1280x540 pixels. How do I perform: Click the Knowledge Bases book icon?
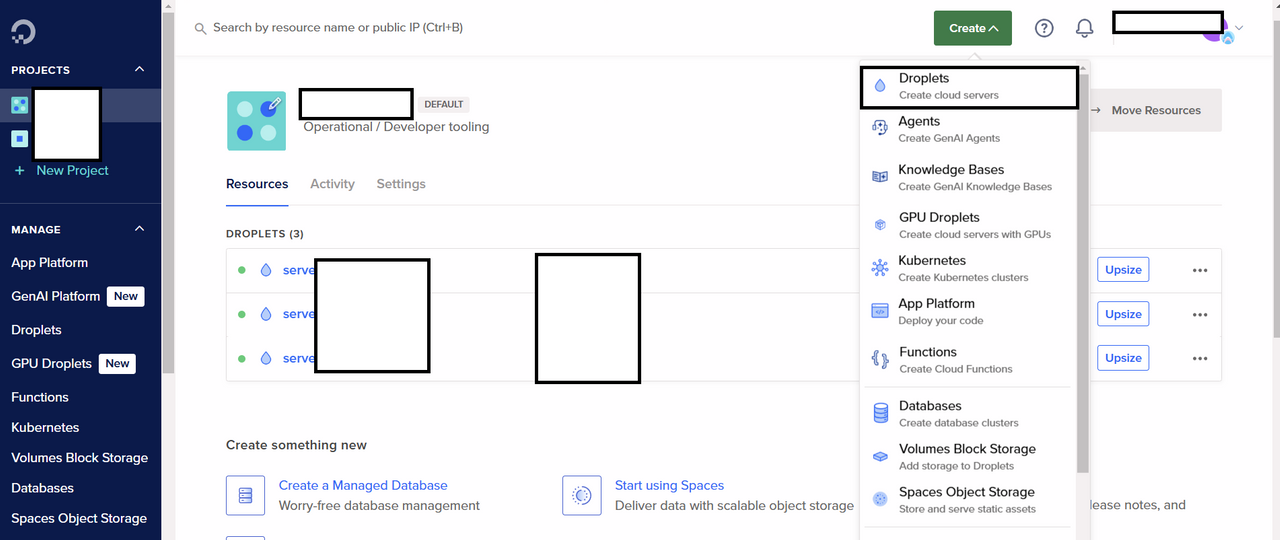tap(880, 177)
